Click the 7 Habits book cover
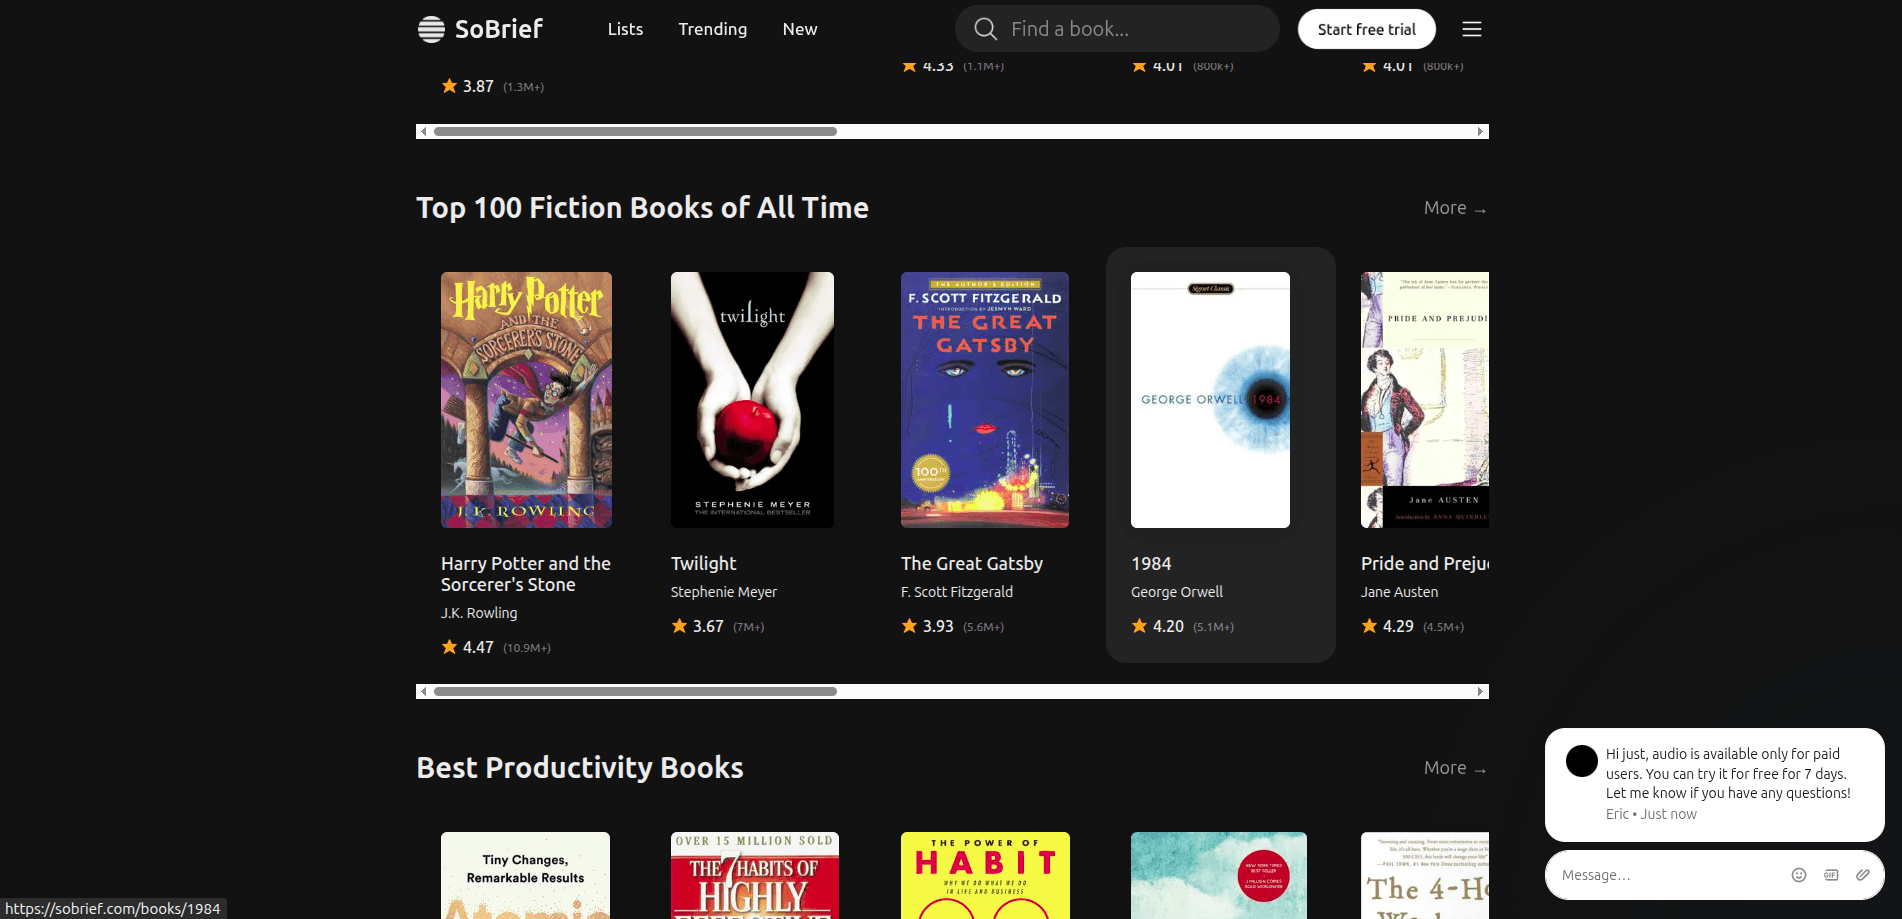The image size is (1902, 919). pos(755,875)
